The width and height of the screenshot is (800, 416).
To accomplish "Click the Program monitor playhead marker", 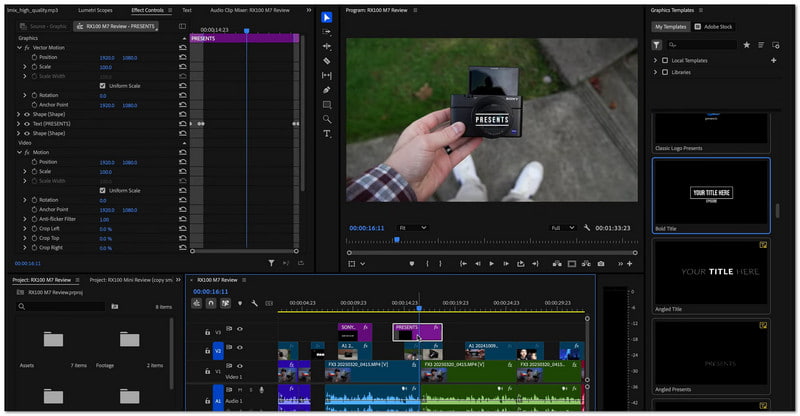I will 397,239.
